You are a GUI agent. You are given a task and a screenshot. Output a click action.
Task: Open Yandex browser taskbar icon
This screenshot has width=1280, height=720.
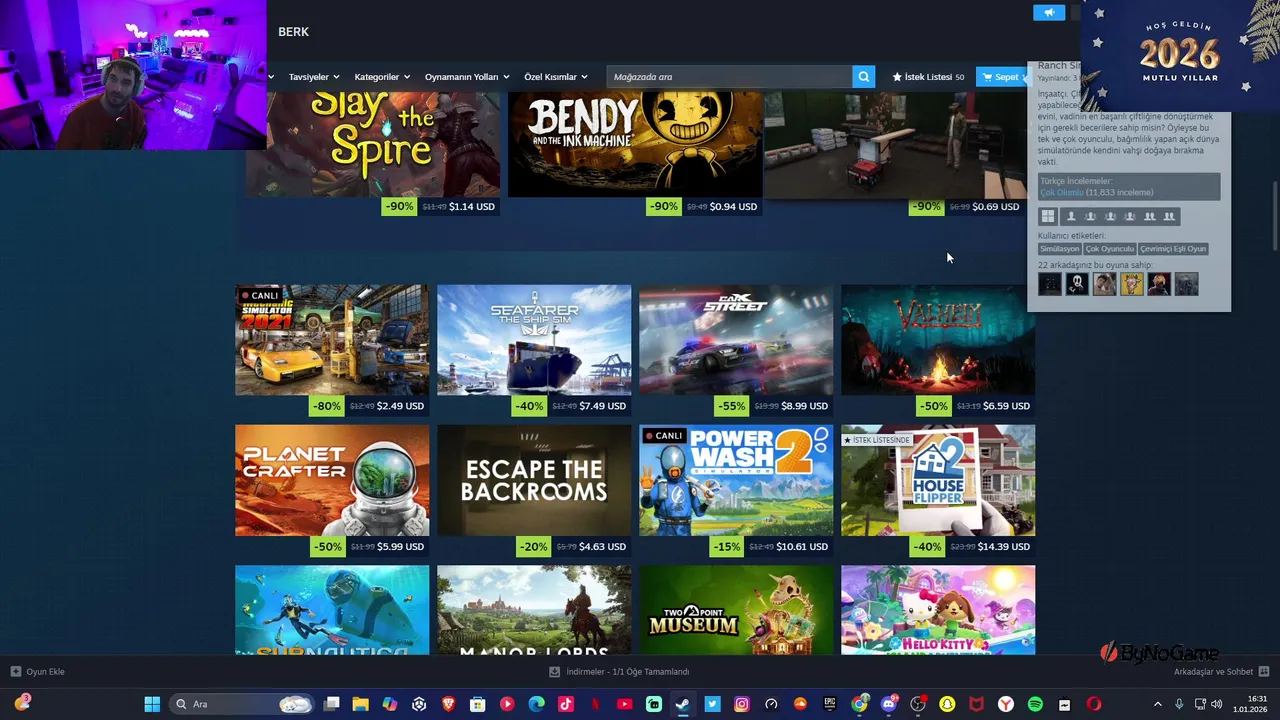click(1006, 704)
